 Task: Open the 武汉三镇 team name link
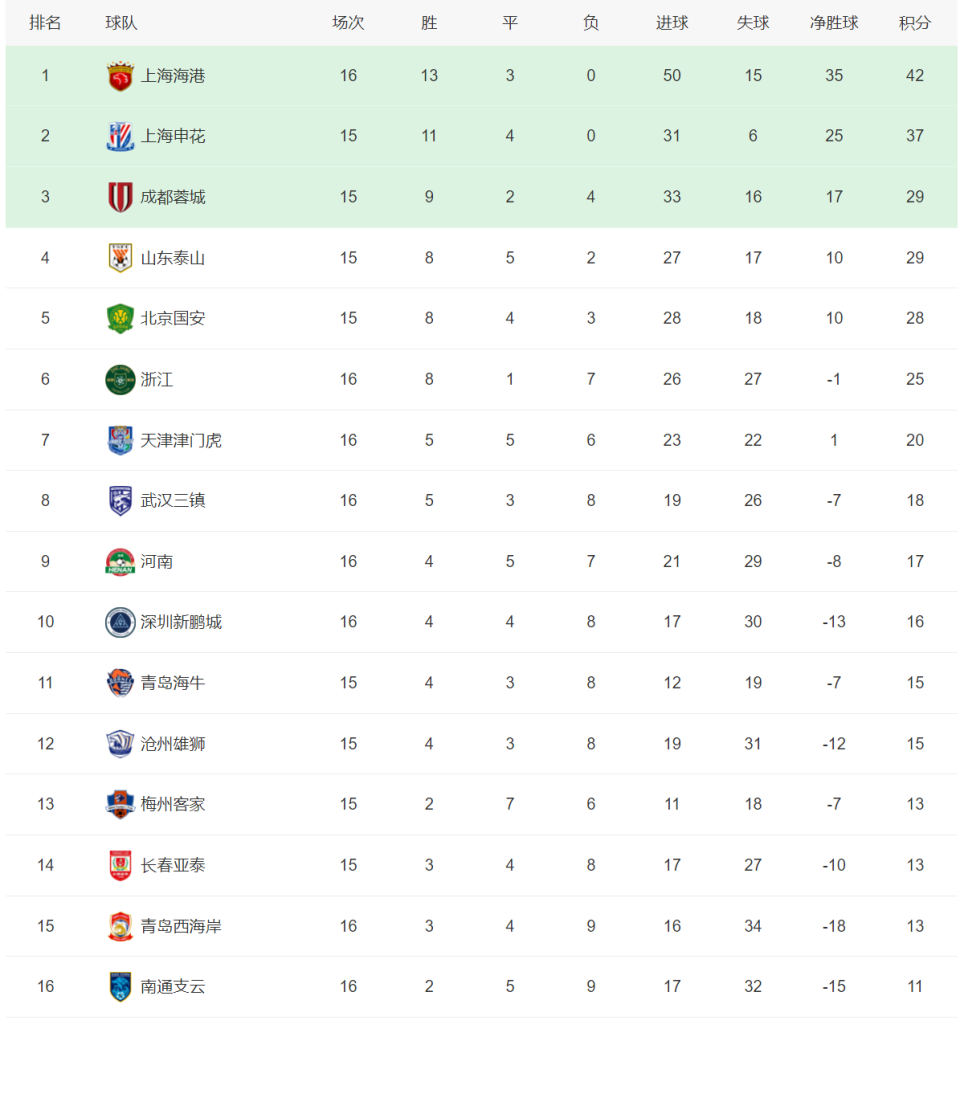coord(173,501)
